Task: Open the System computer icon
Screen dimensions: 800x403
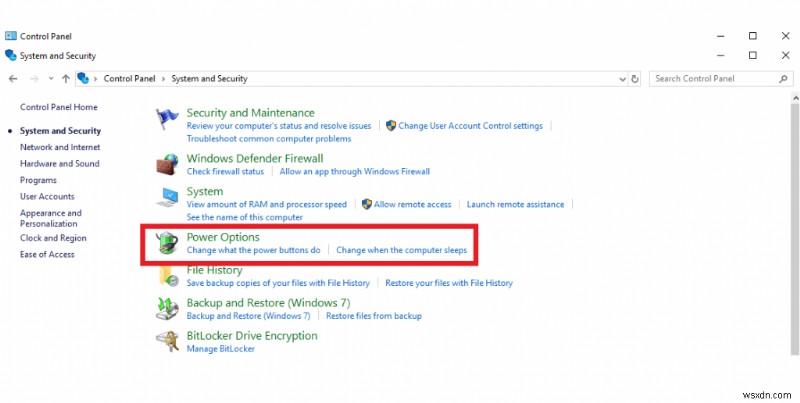Action: click(x=167, y=197)
